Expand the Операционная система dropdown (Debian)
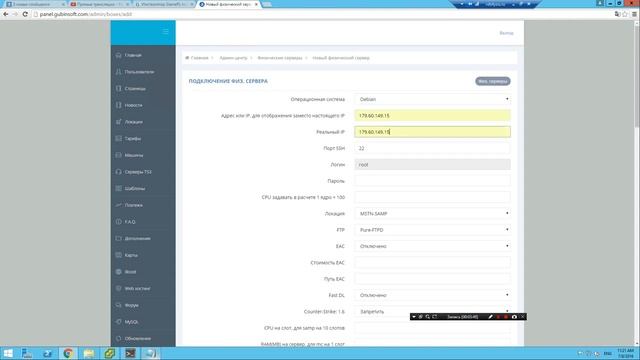This screenshot has height=360, width=640. (432, 99)
